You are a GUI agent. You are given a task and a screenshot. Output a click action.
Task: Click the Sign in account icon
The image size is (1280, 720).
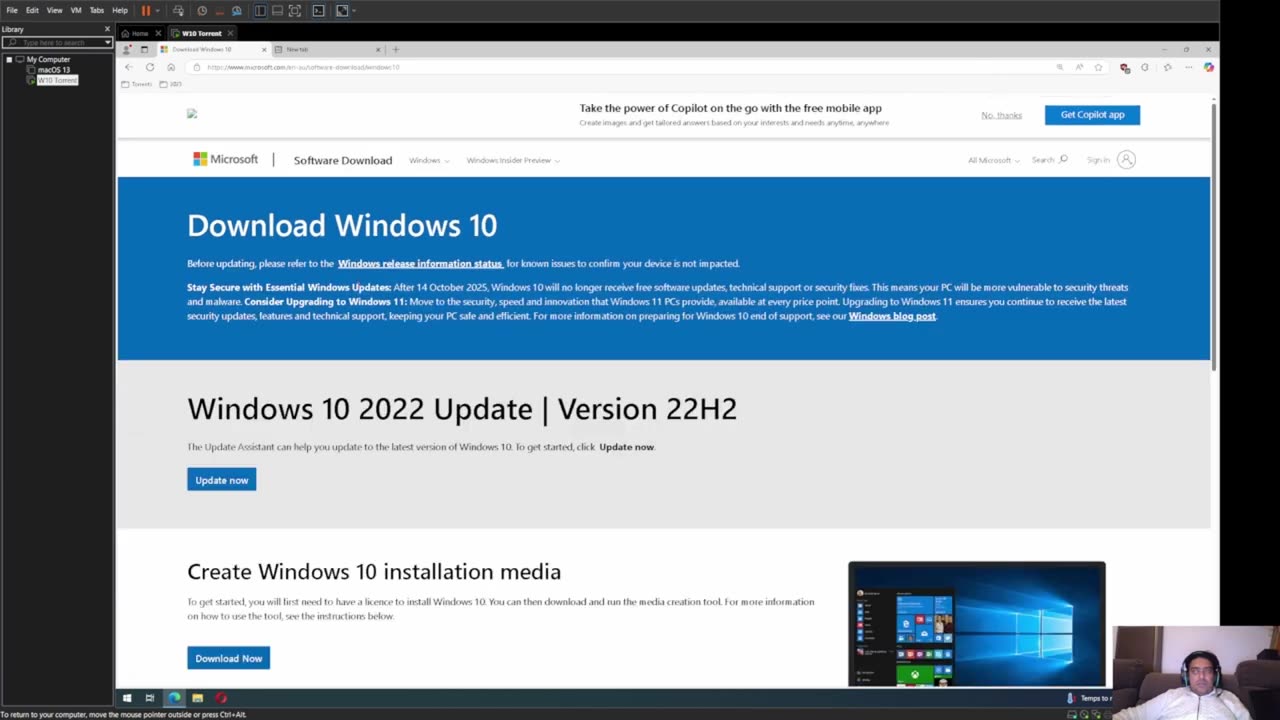(x=1126, y=160)
